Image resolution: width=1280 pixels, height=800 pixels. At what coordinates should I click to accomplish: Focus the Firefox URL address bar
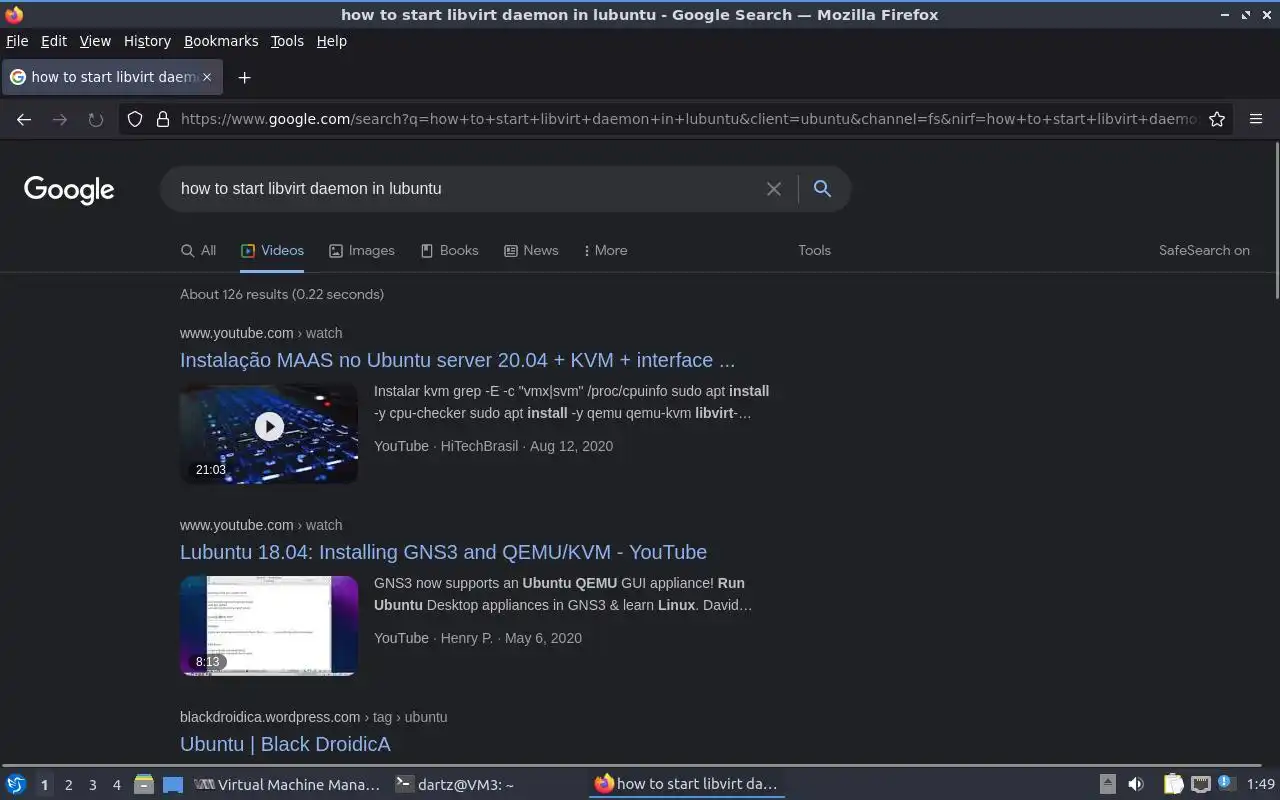pos(688,119)
